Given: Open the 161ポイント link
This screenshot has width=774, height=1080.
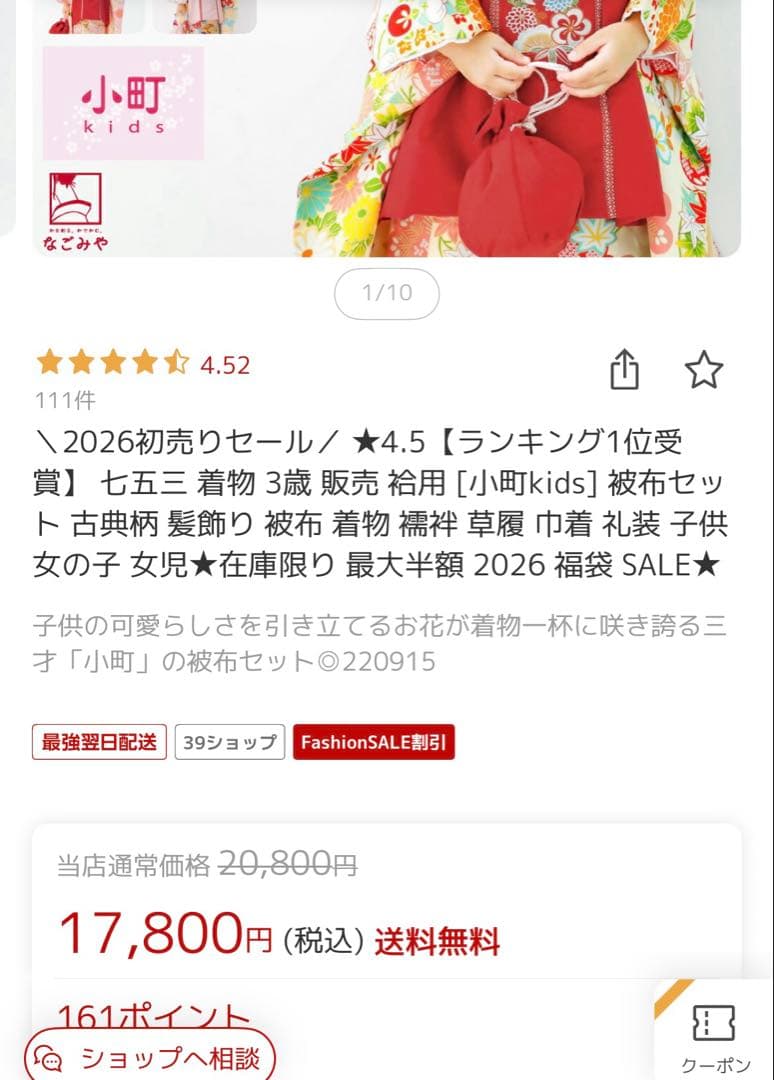Looking at the screenshot, I should [154, 1017].
